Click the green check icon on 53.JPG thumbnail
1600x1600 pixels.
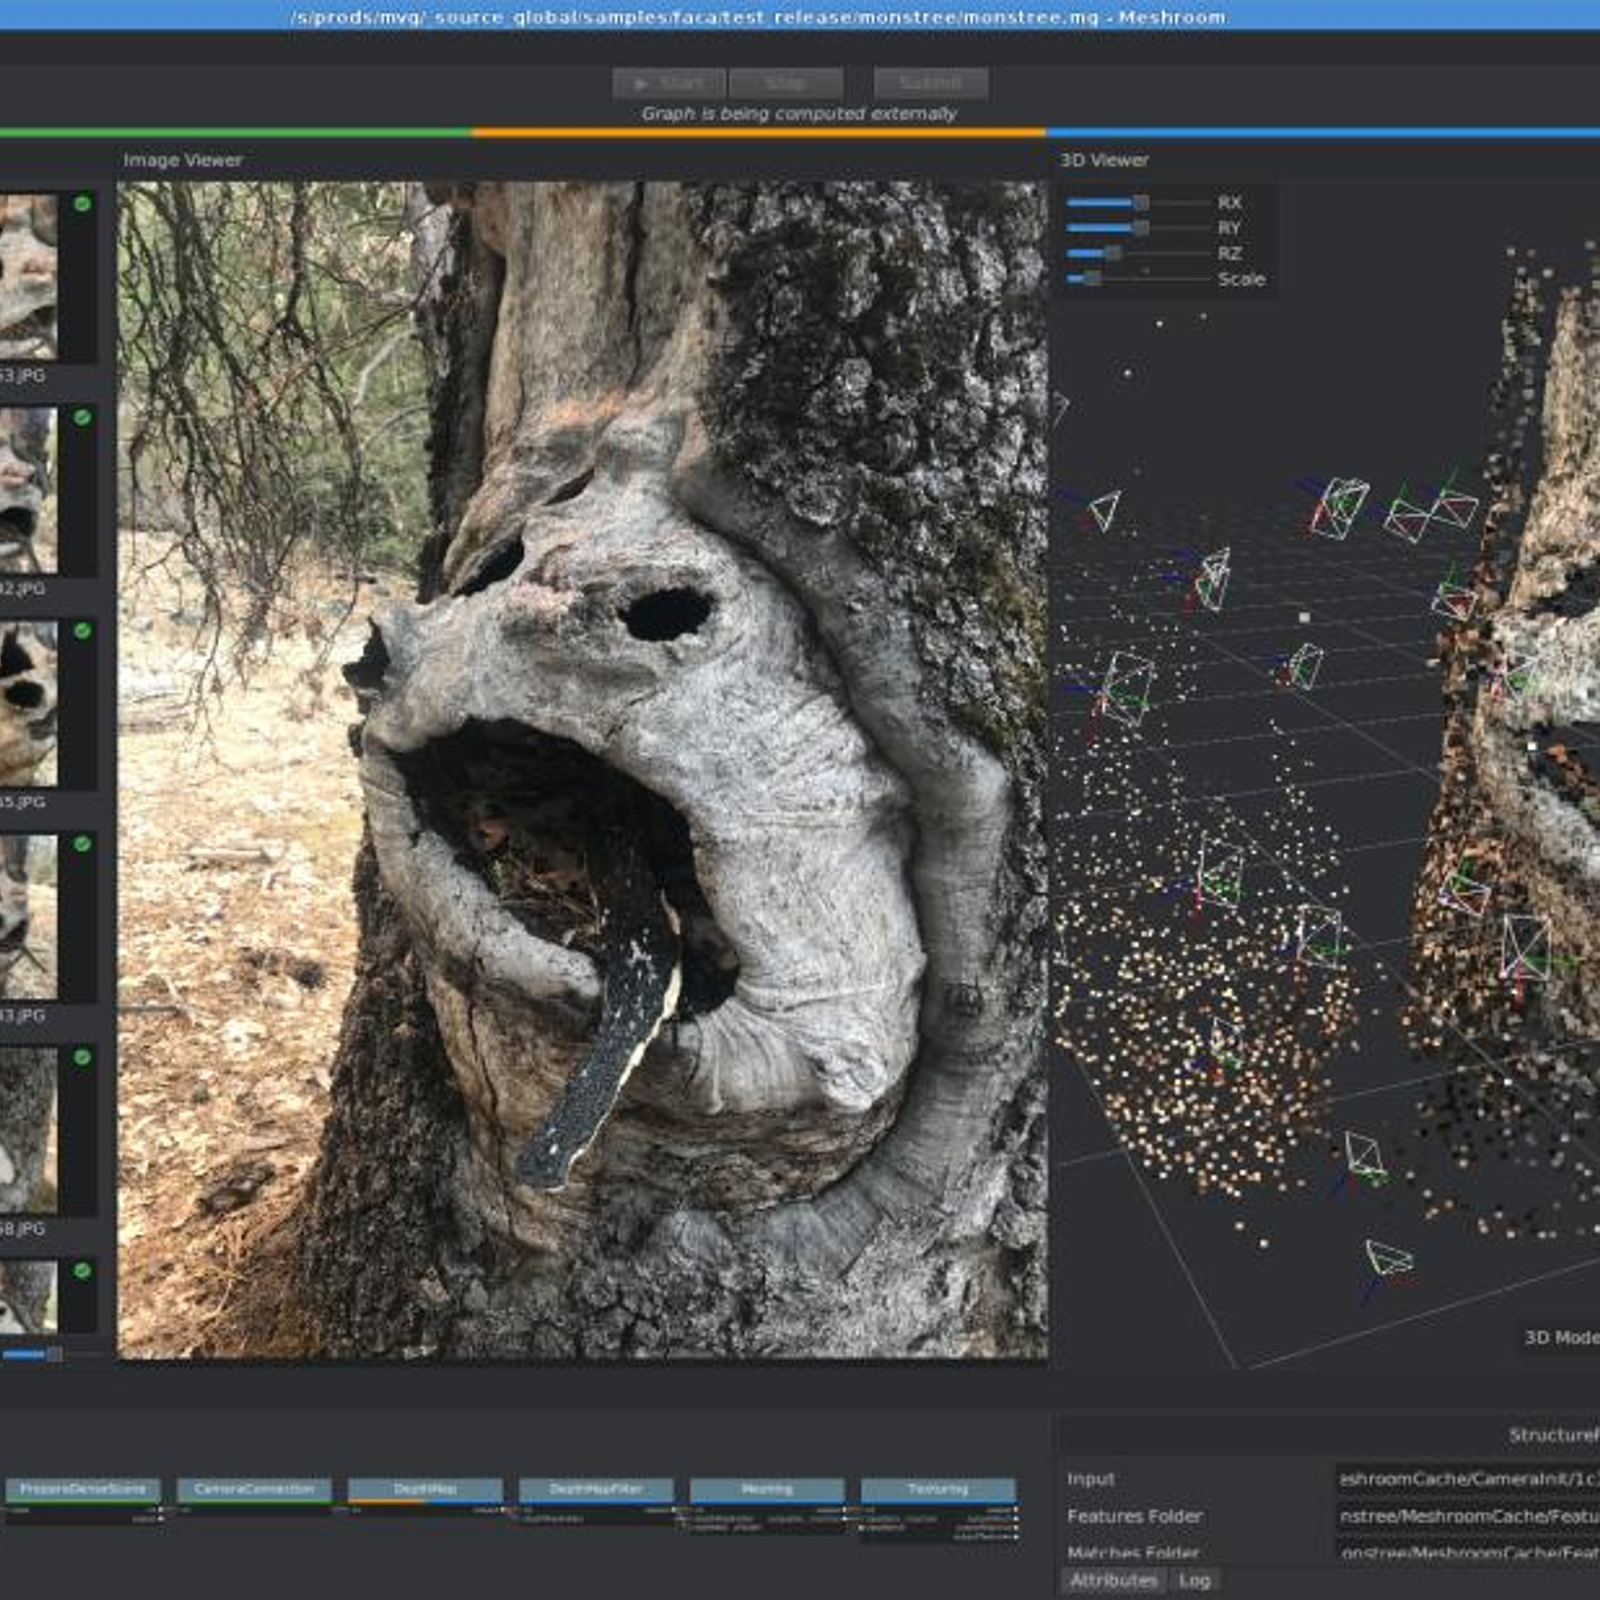[x=82, y=204]
